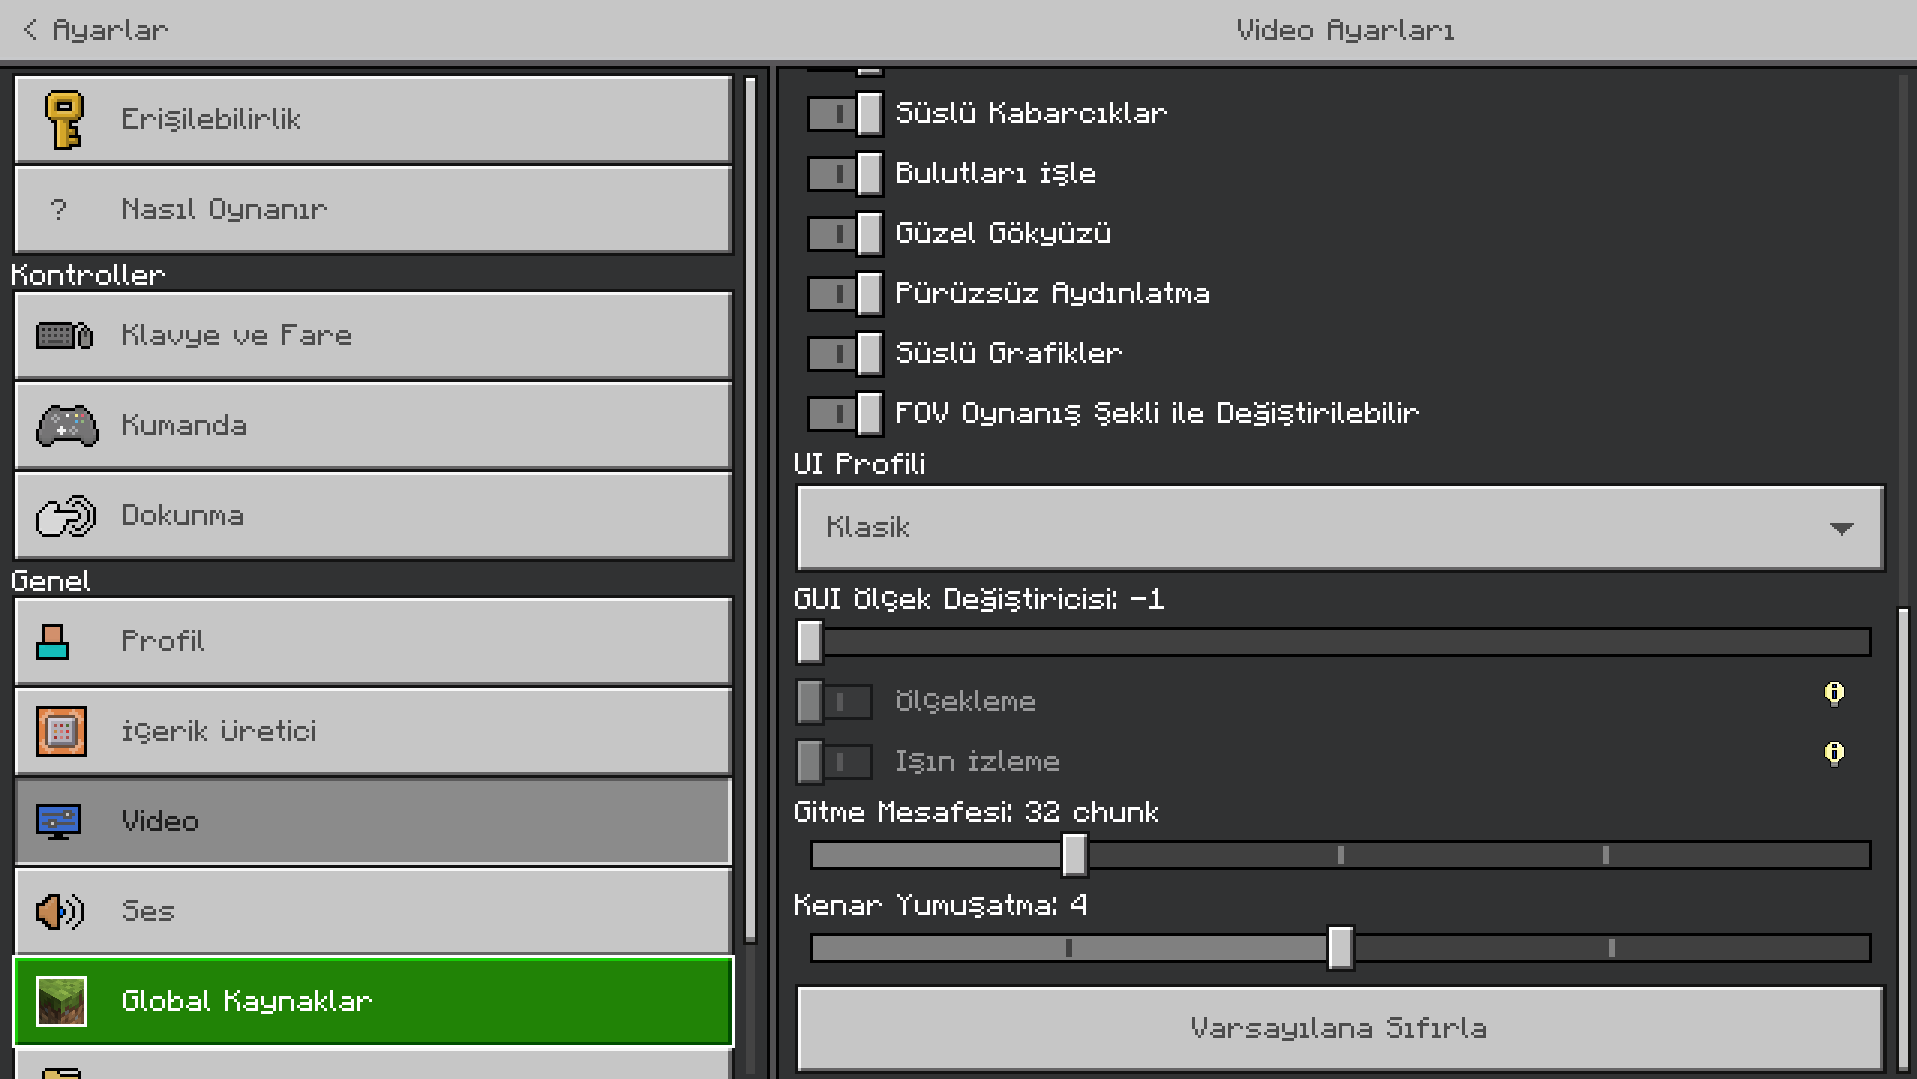Click the Gitme Mesafesi: 32 chunk label
Image resolution: width=1917 pixels, height=1079 pixels.
tap(977, 812)
